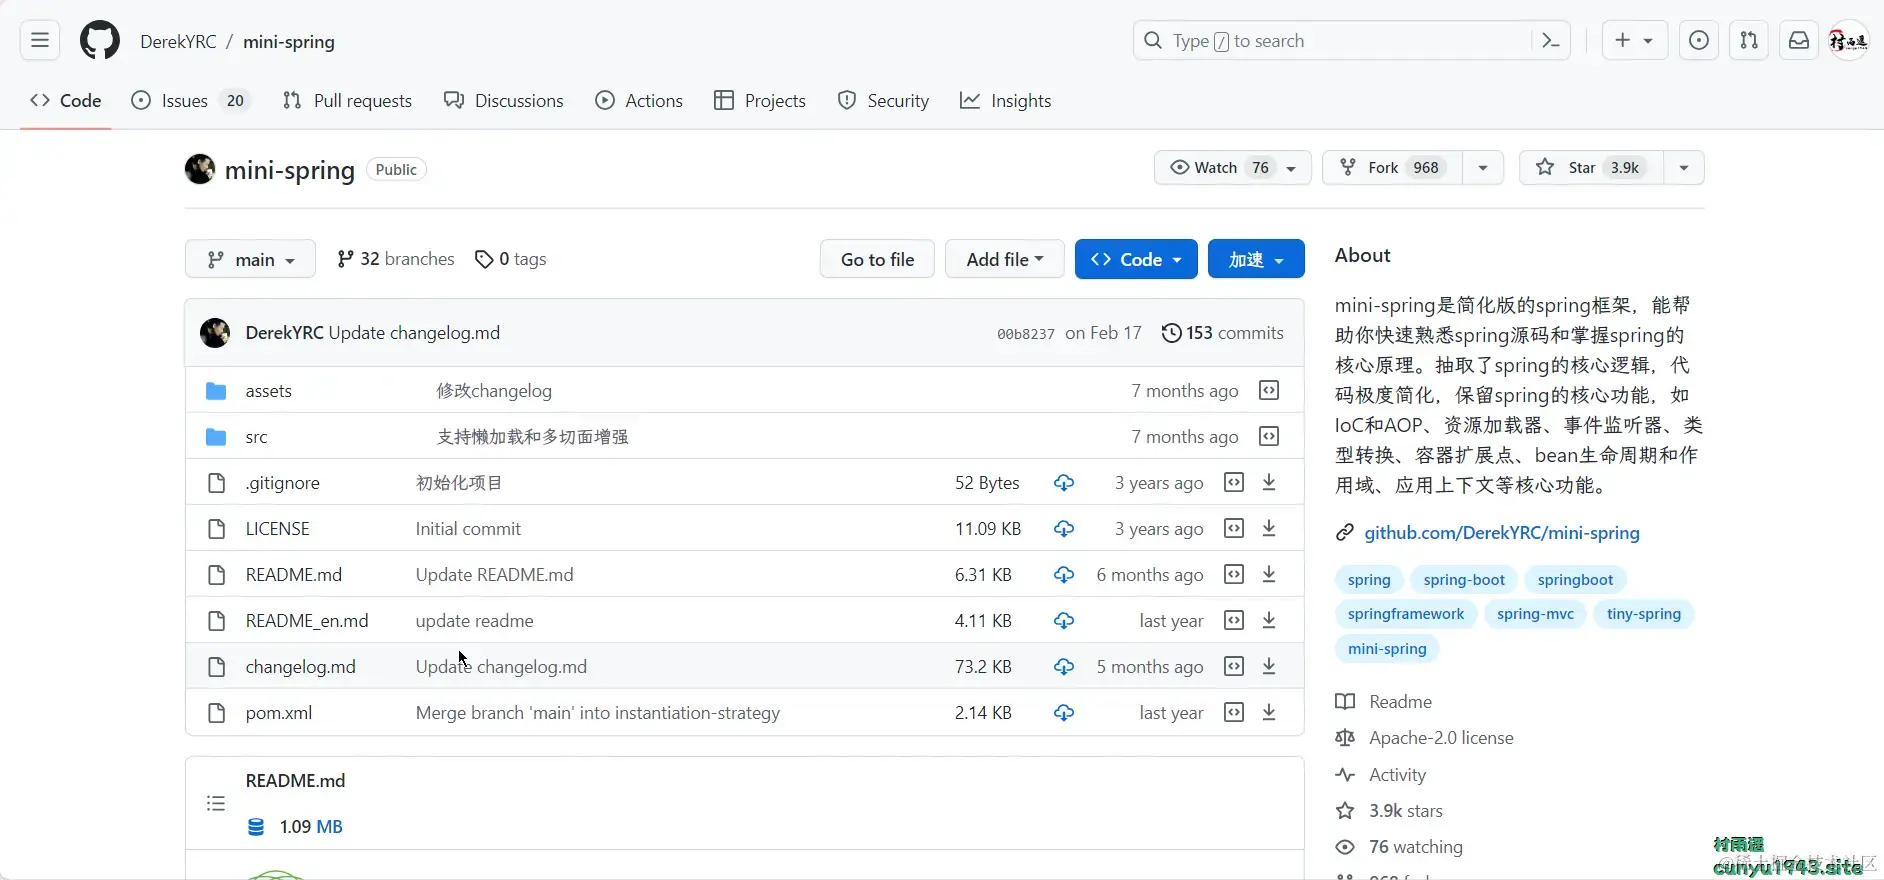Viewport: 1884px width, 880px height.
Task: Click the cloud download icon for changelog.md
Action: click(1064, 667)
